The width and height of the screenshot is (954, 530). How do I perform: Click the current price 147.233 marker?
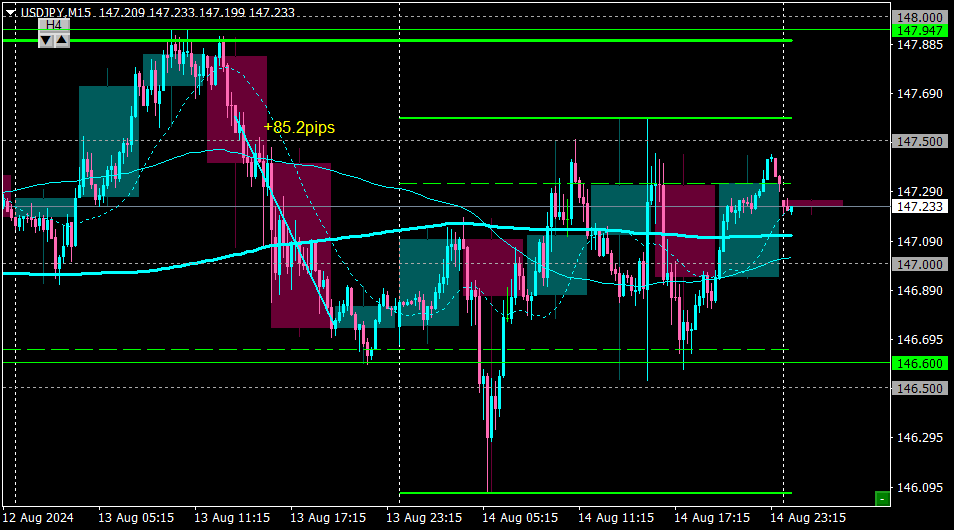(x=920, y=207)
